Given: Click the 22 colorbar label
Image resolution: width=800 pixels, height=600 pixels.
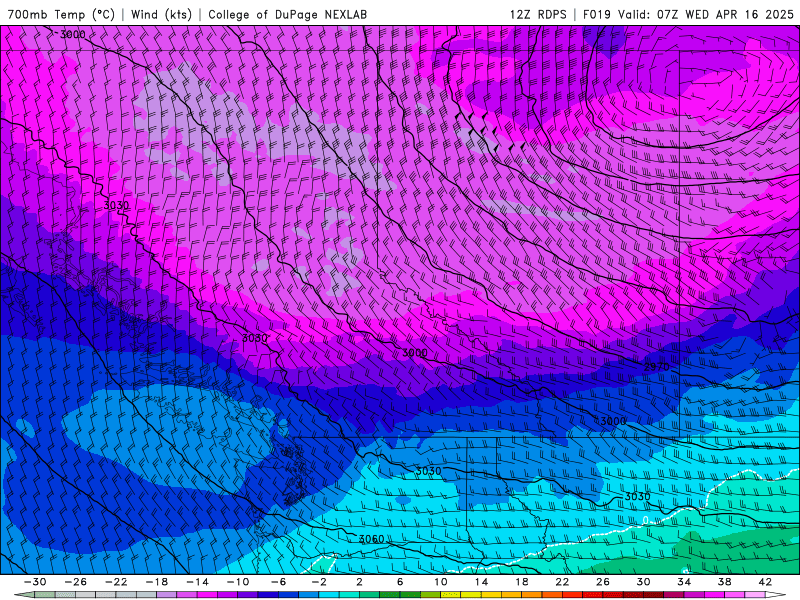Looking at the screenshot, I should click(562, 582).
